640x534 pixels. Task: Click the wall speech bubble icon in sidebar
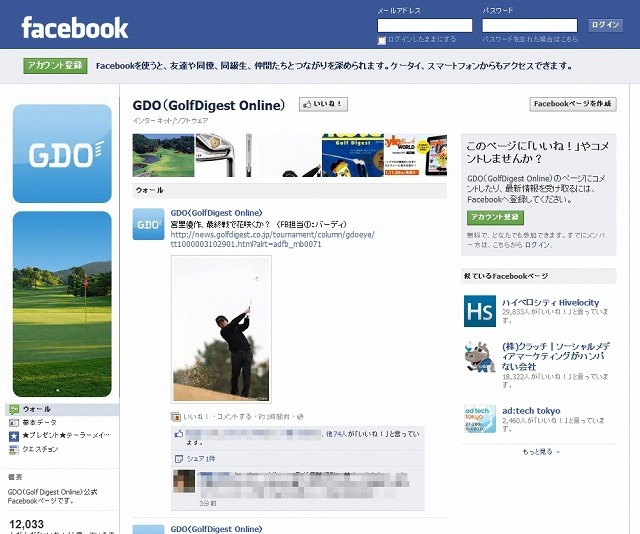14,409
